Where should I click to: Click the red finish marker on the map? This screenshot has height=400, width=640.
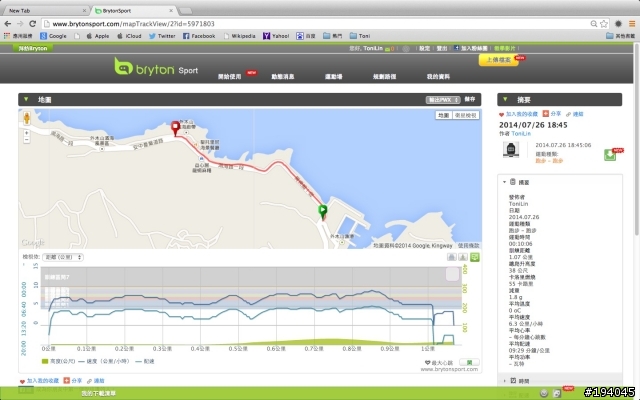point(176,128)
